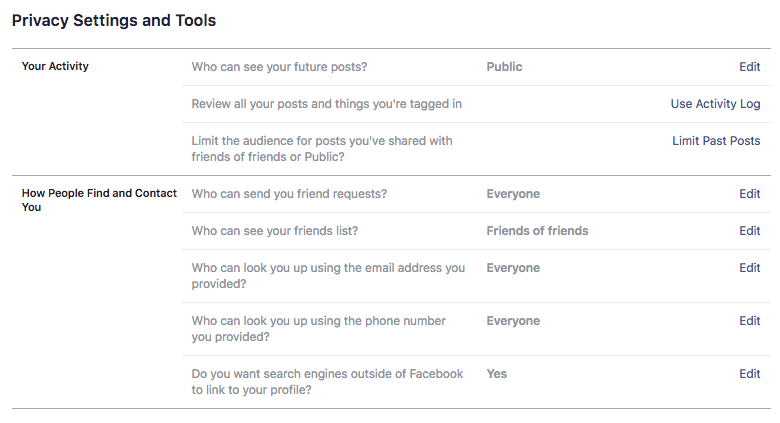Click the search engines outside of Facebook question
Viewport: 780px width, 423px height.
(x=327, y=382)
